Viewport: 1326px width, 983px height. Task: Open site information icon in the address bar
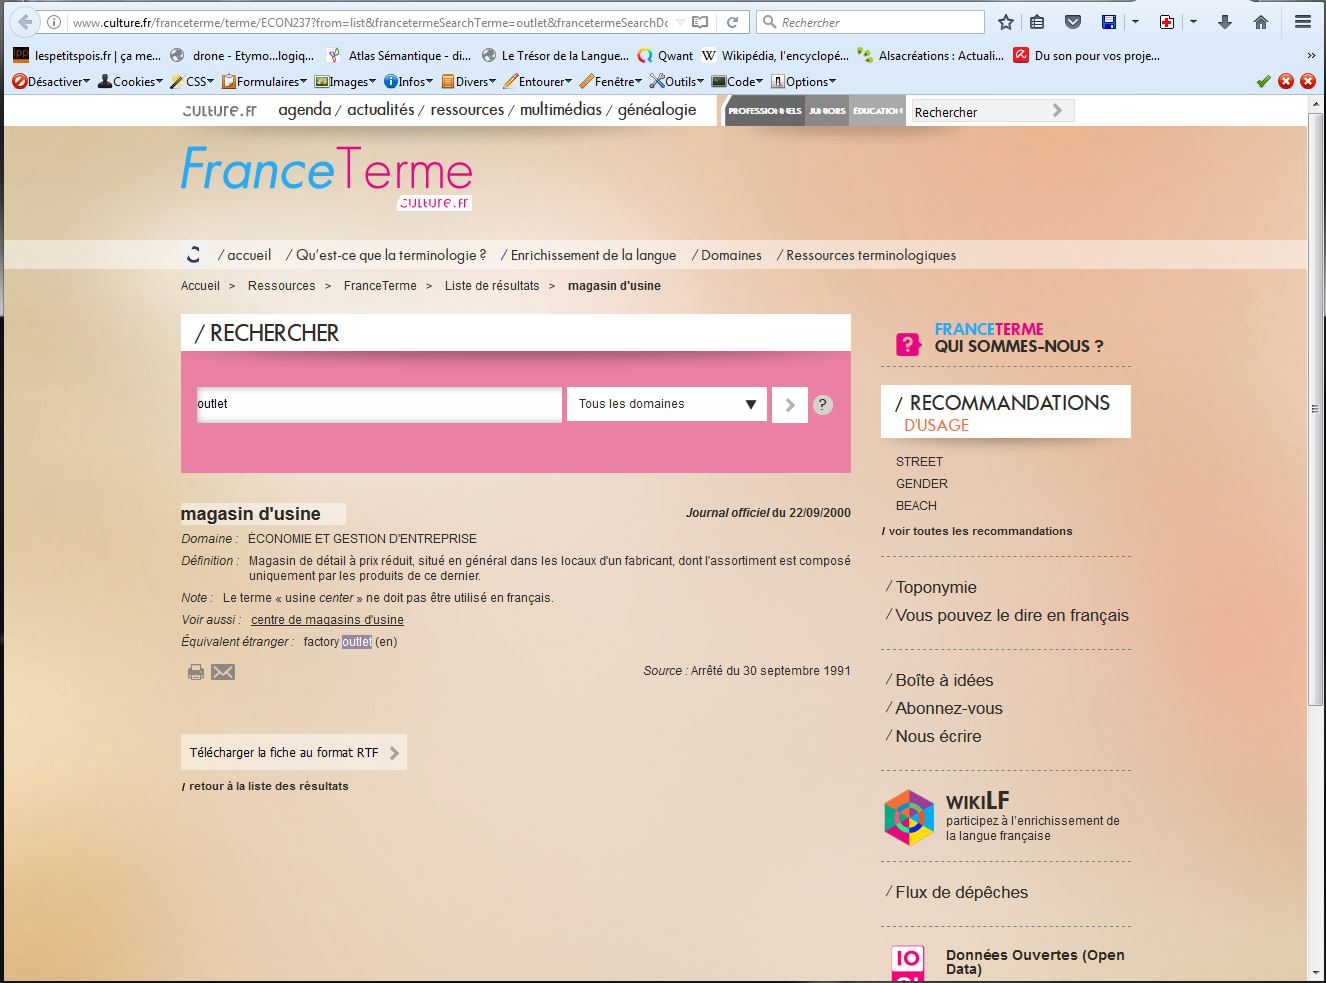[x=54, y=22]
